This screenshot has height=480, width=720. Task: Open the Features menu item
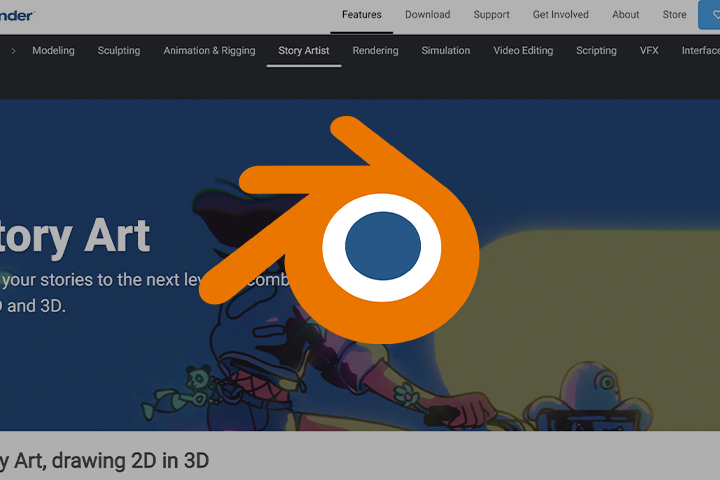click(361, 15)
